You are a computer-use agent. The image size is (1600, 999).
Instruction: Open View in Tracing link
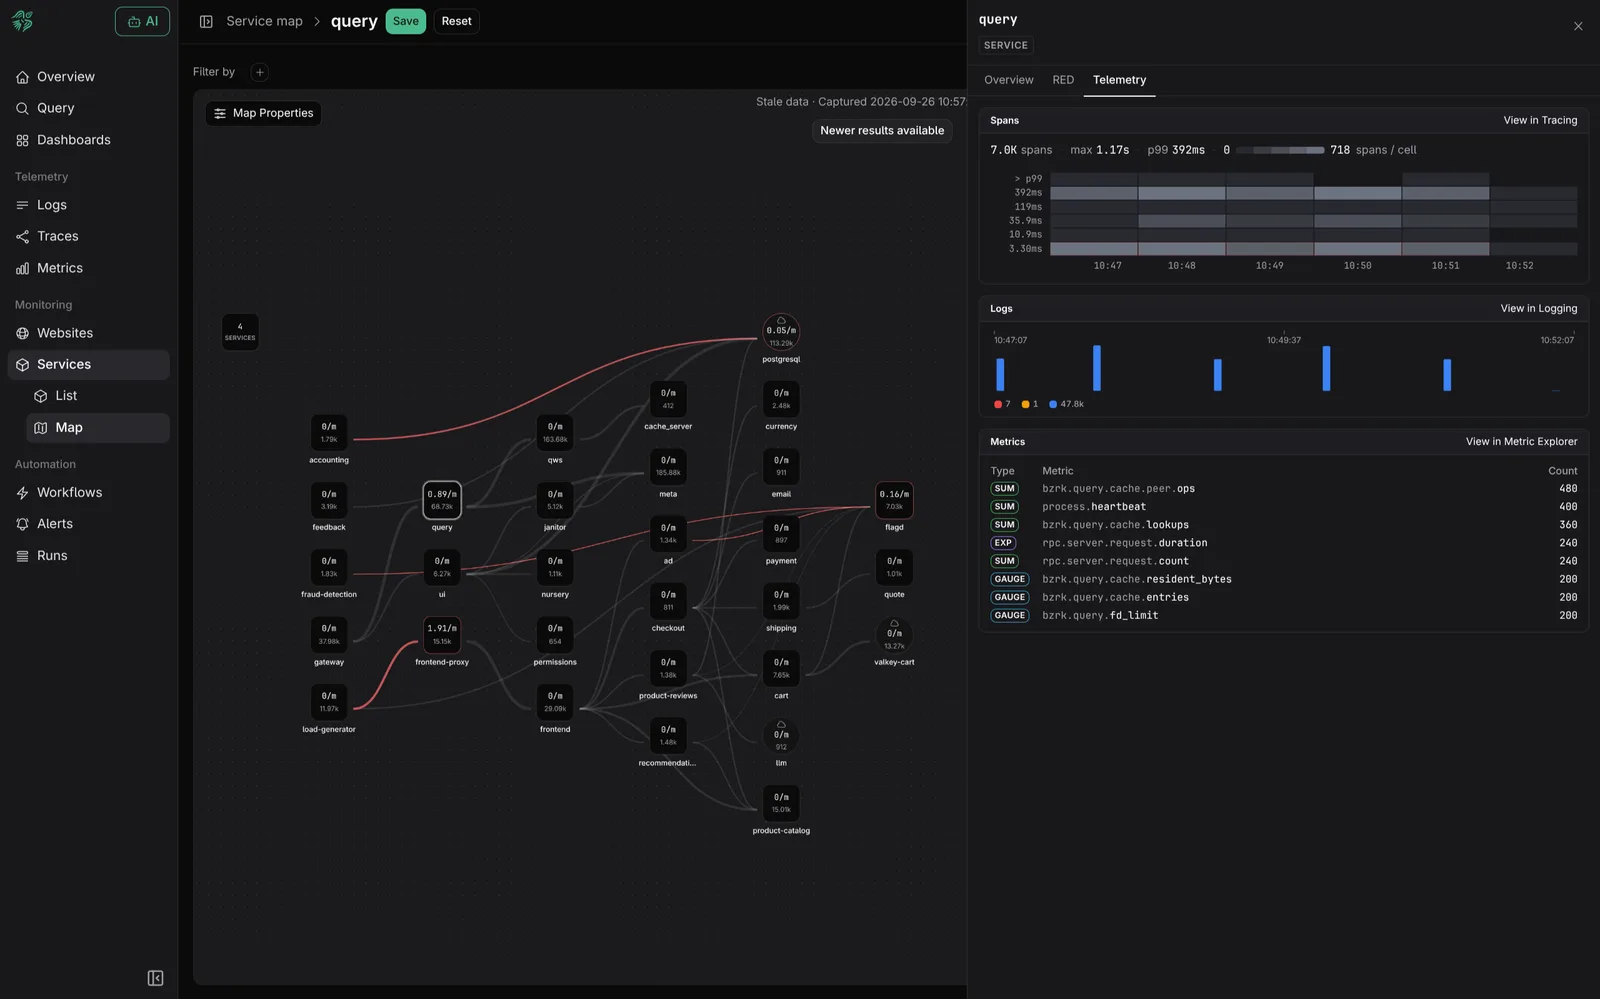click(x=1540, y=120)
